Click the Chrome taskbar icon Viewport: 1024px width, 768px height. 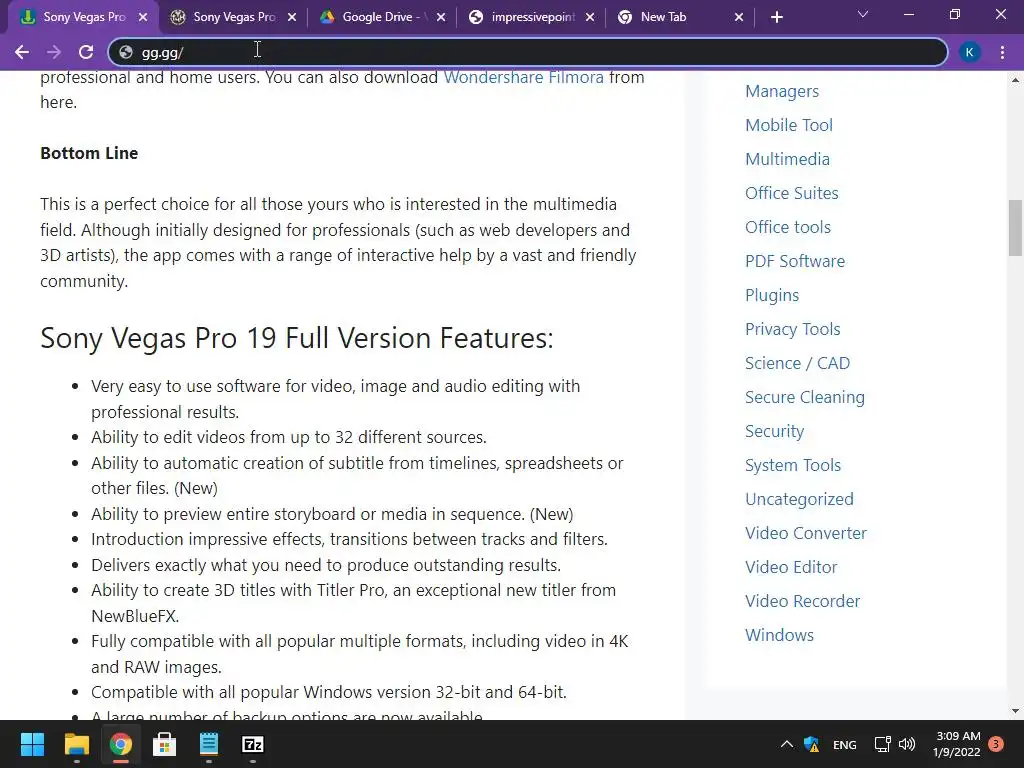pos(121,744)
